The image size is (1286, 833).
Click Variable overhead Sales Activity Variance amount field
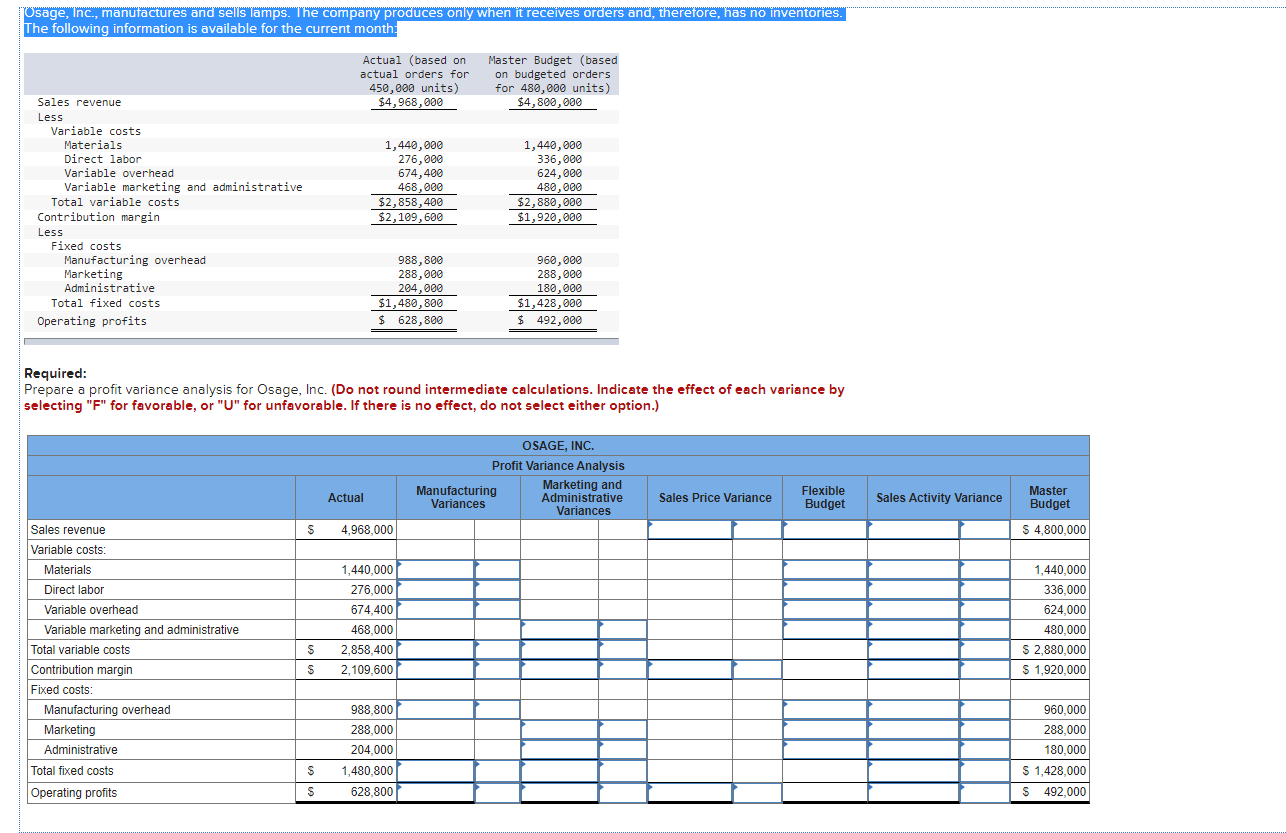[x=913, y=610]
